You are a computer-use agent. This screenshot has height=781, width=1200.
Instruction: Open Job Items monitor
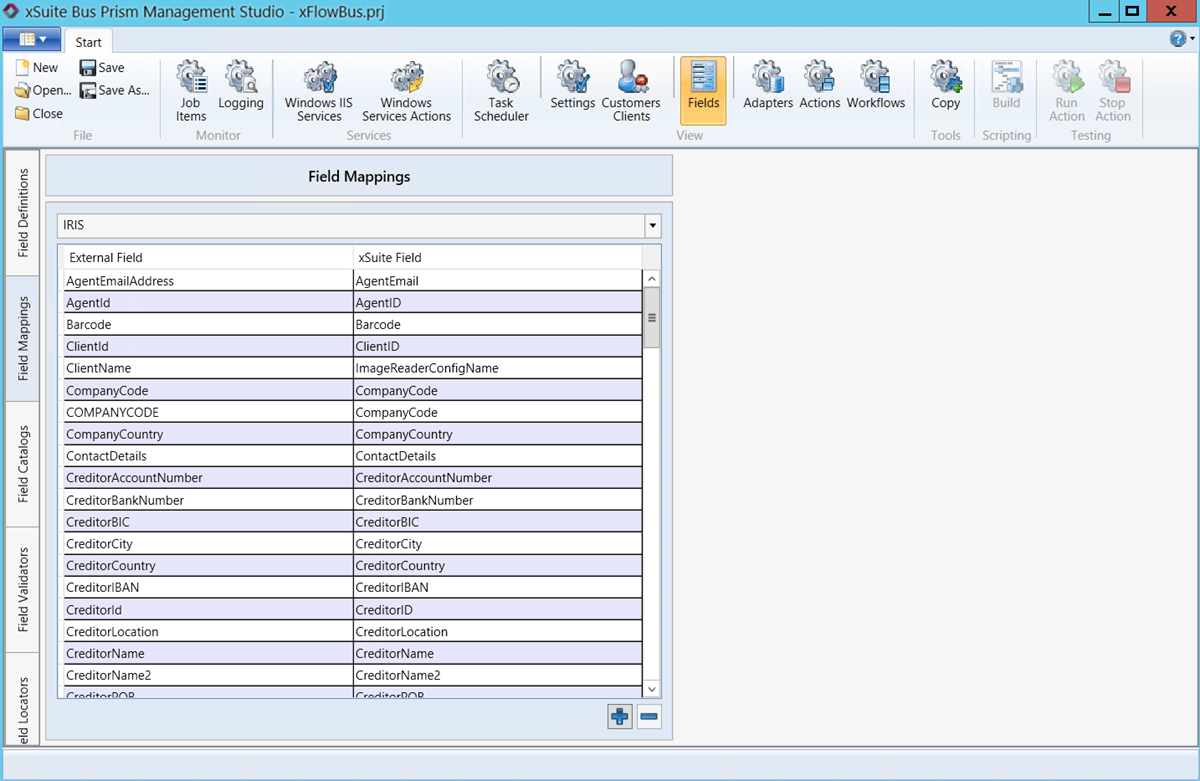[191, 90]
